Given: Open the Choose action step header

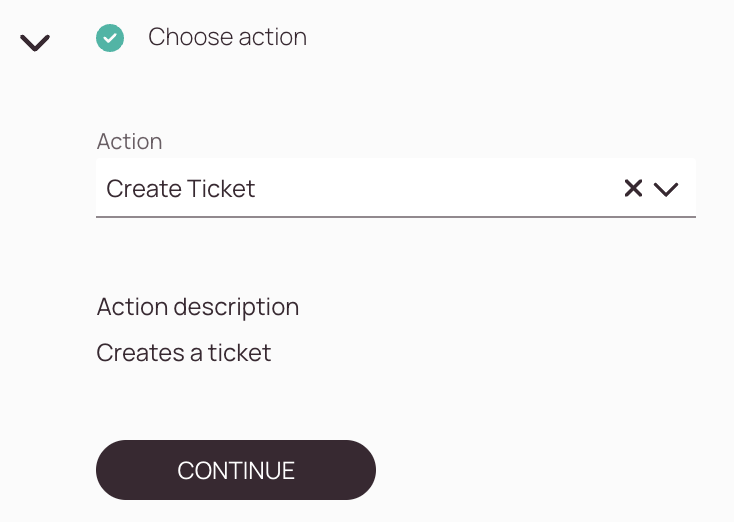Looking at the screenshot, I should pos(228,37).
